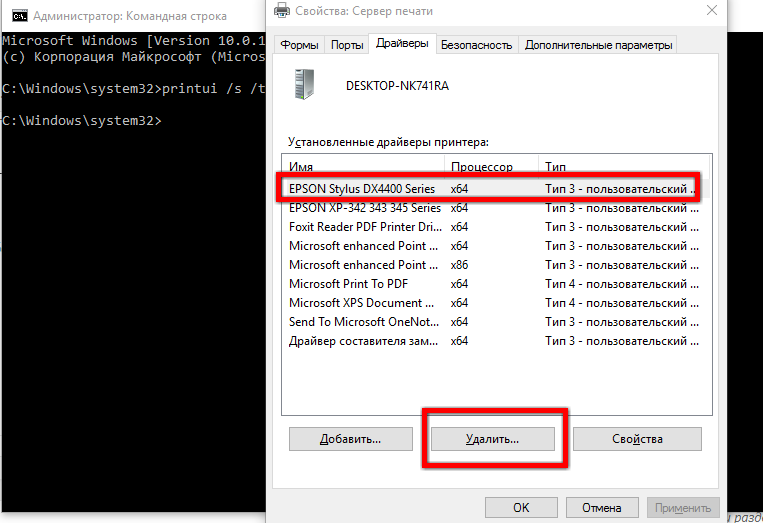
Task: Open the Драйверы tab
Action: 402,43
